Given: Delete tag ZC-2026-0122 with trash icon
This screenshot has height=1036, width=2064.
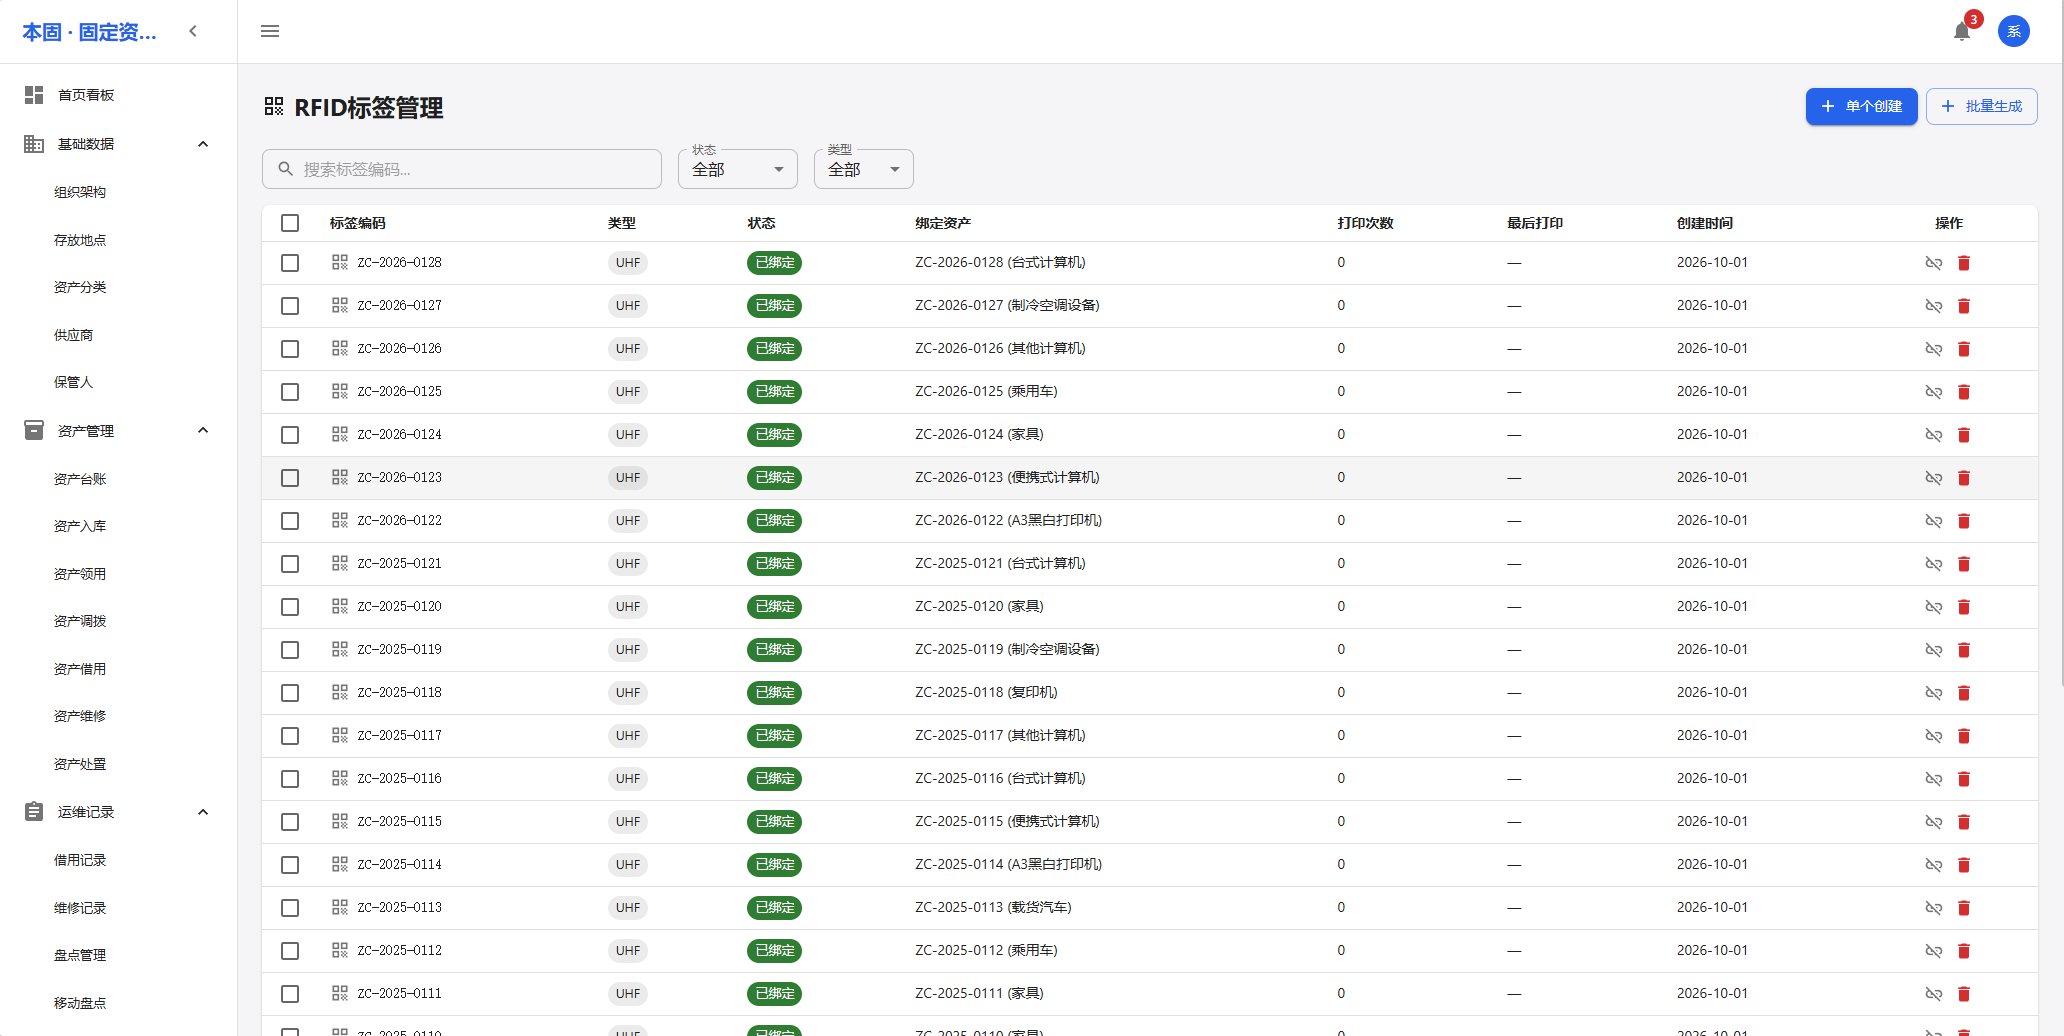Looking at the screenshot, I should [1963, 521].
